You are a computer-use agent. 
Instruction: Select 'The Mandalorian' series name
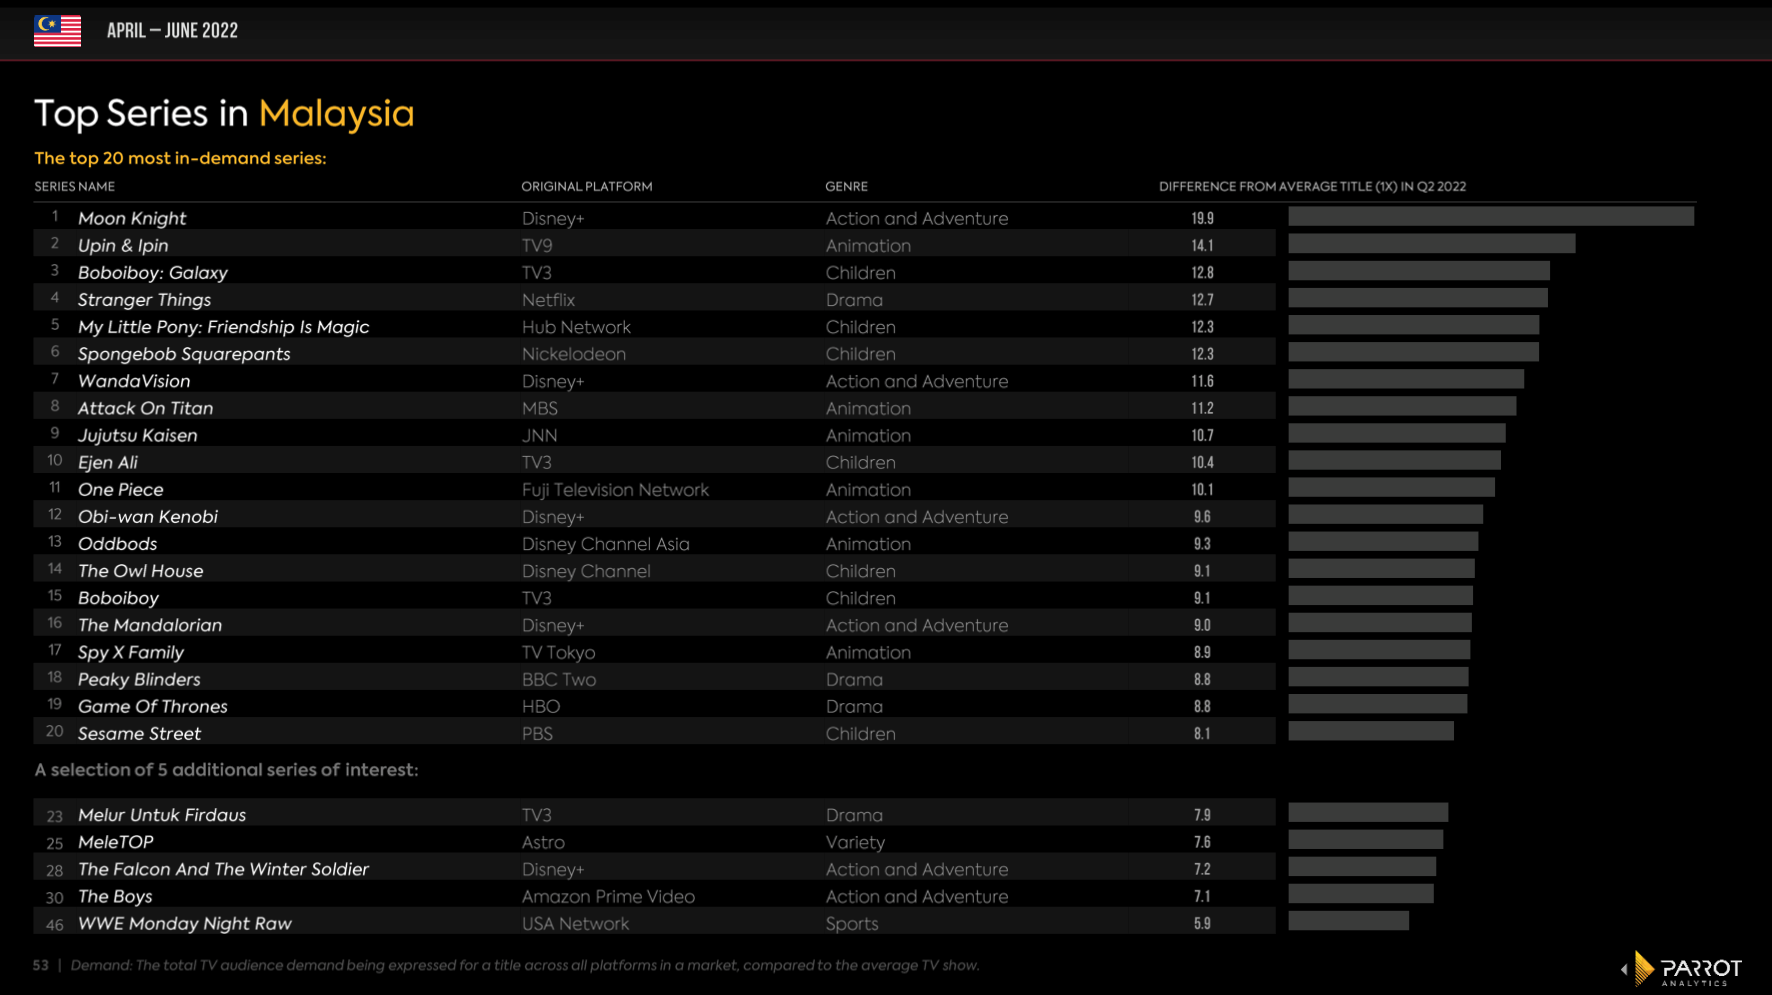(x=150, y=625)
